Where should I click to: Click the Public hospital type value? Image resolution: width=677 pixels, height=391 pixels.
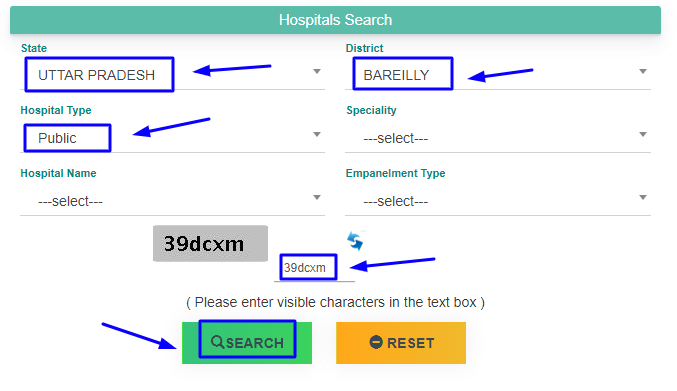[x=57, y=138]
